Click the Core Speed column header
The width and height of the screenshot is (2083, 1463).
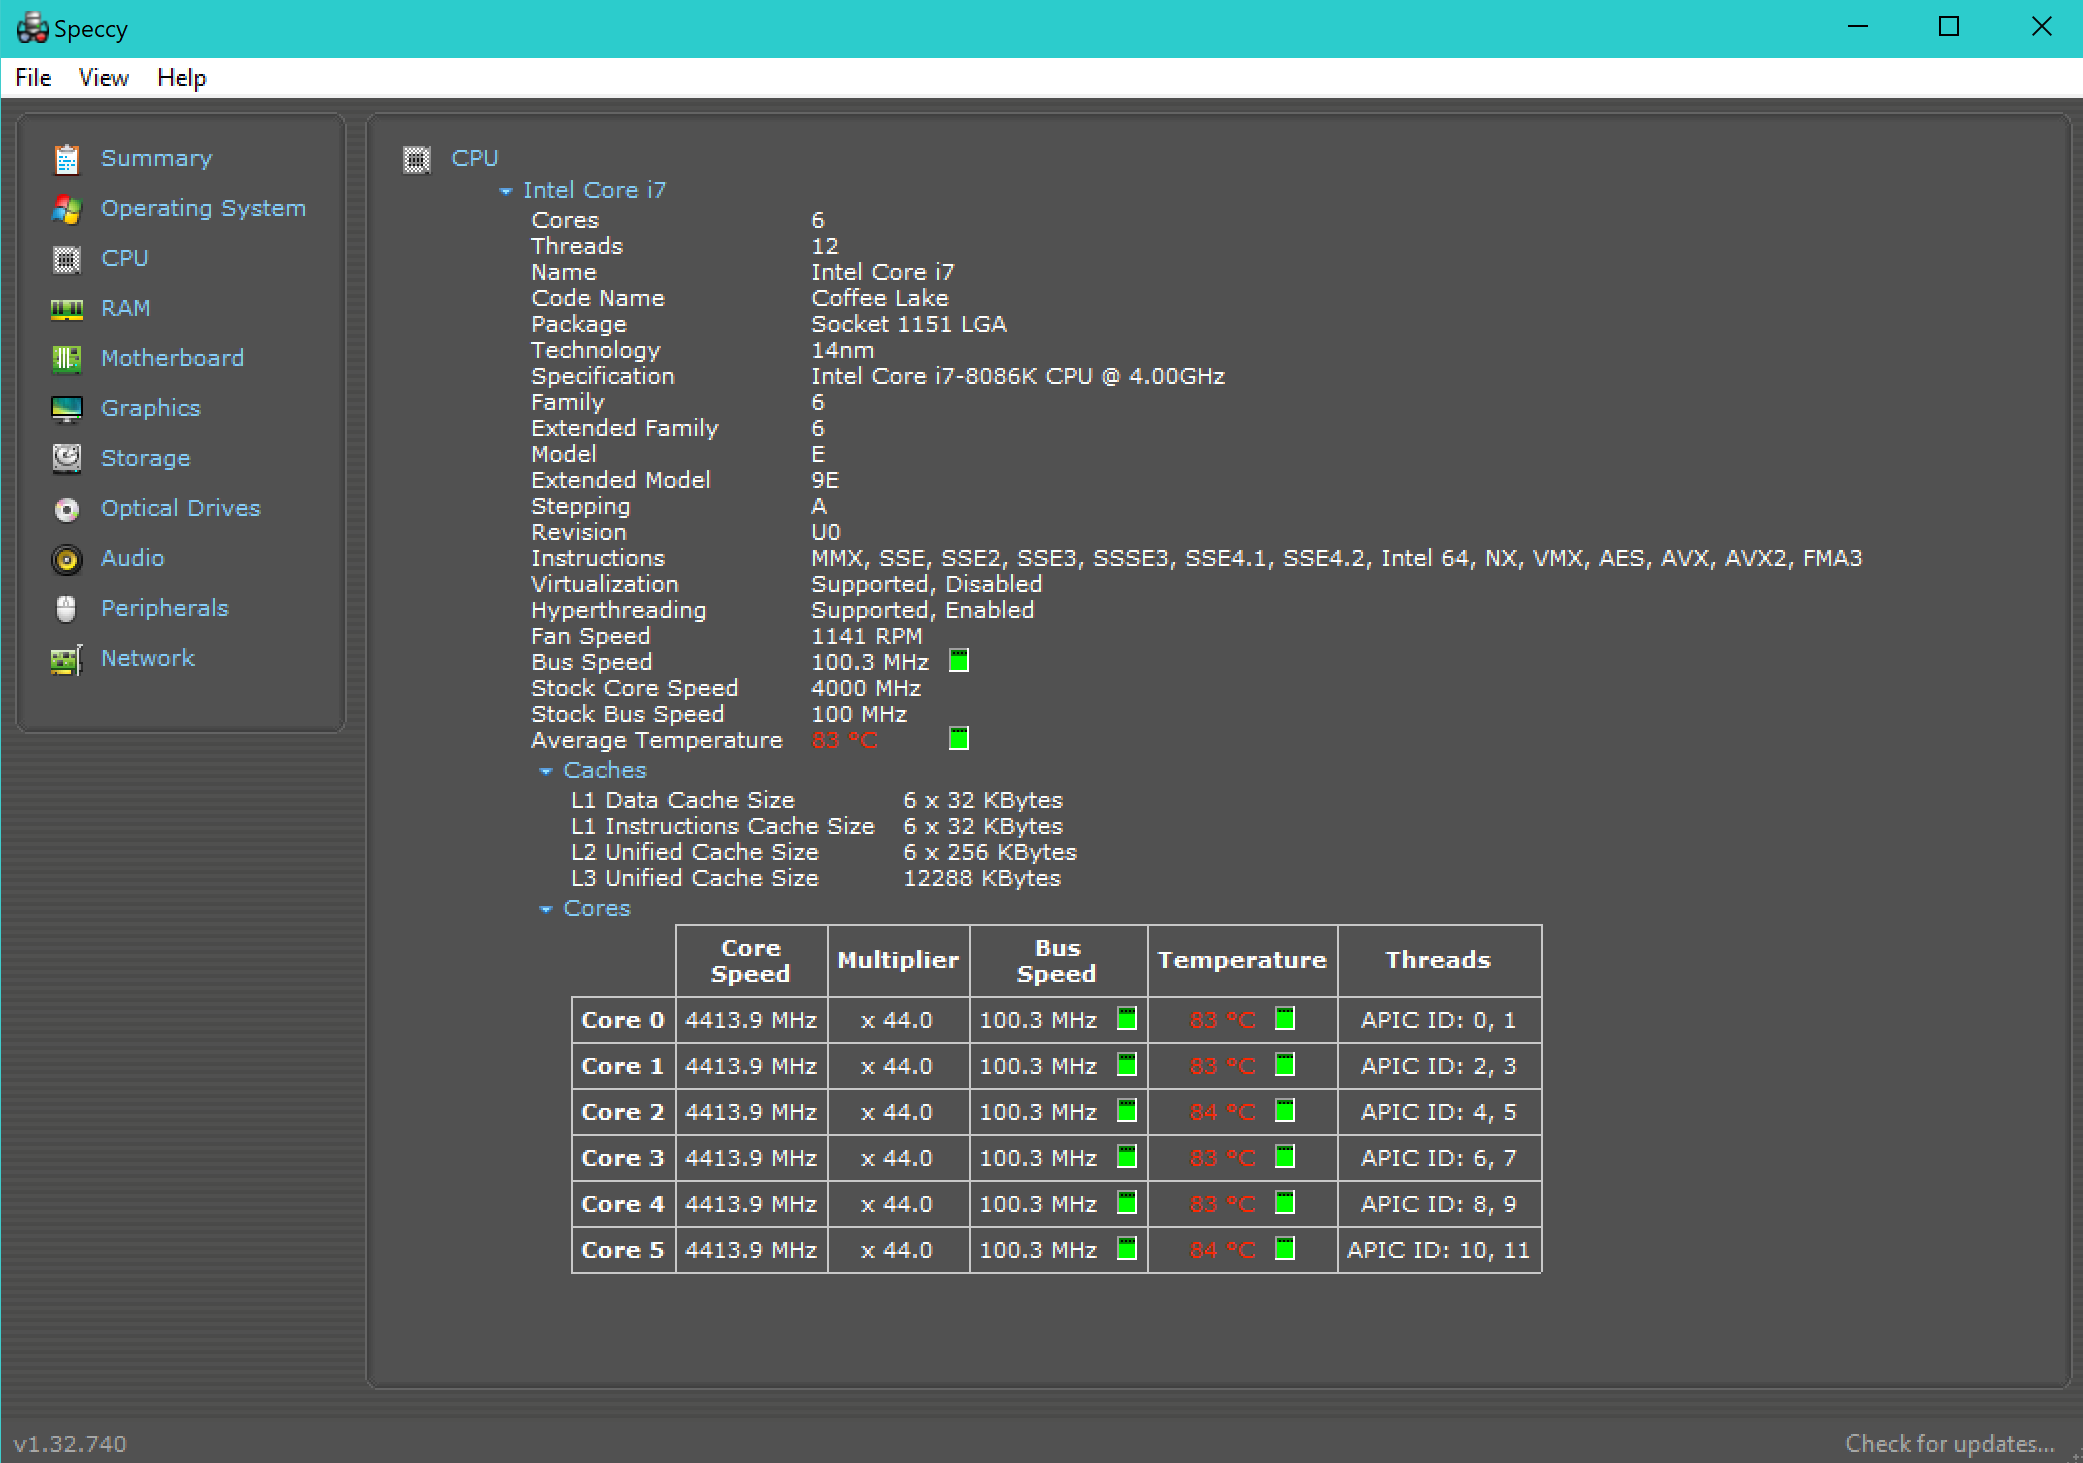tap(751, 960)
